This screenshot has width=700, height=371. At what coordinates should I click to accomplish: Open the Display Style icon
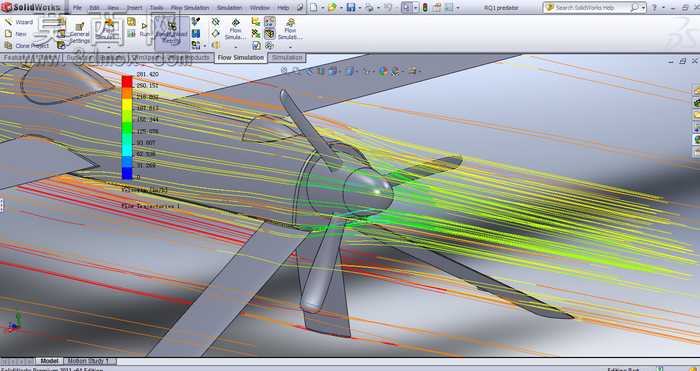tap(350, 71)
